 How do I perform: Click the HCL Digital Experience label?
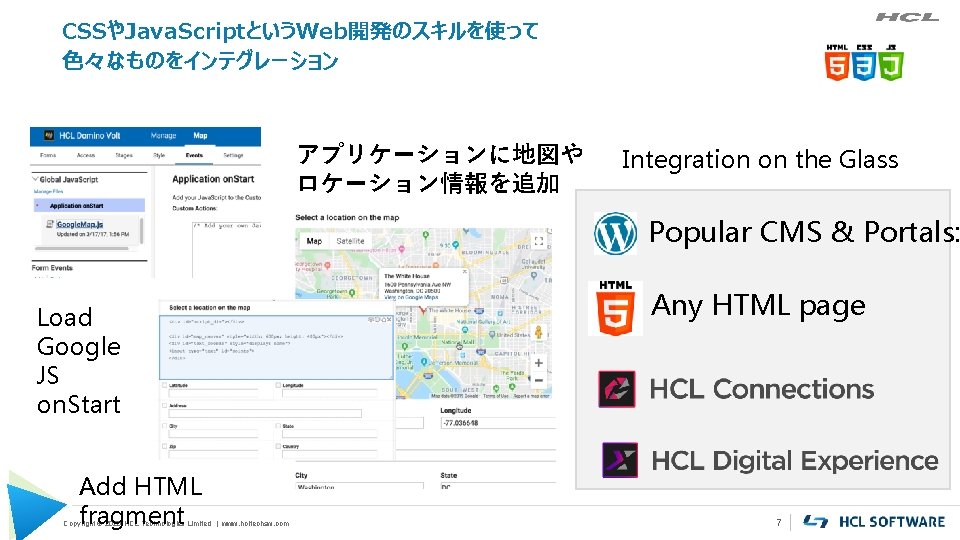coord(795,461)
